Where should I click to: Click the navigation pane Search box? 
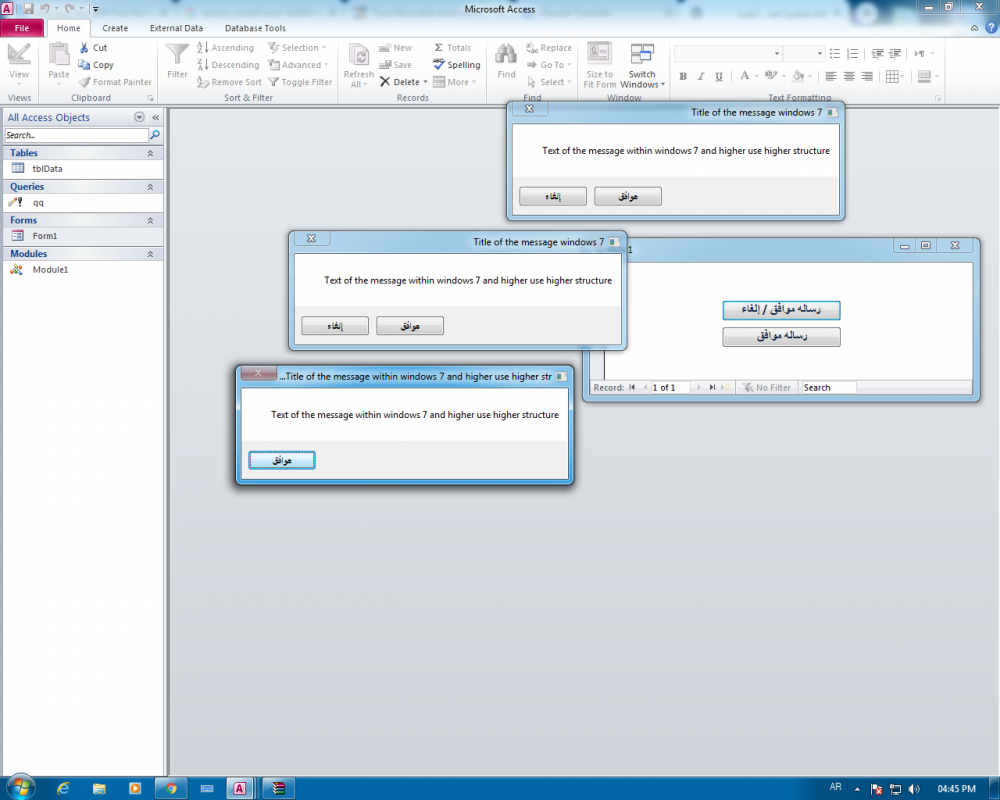click(76, 135)
